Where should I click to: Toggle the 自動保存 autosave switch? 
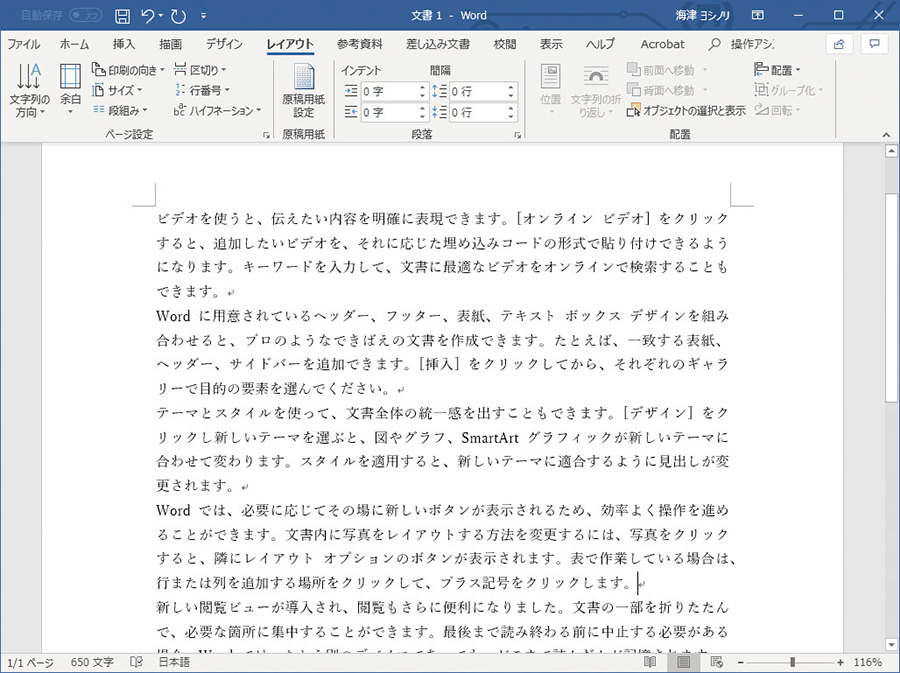click(84, 16)
